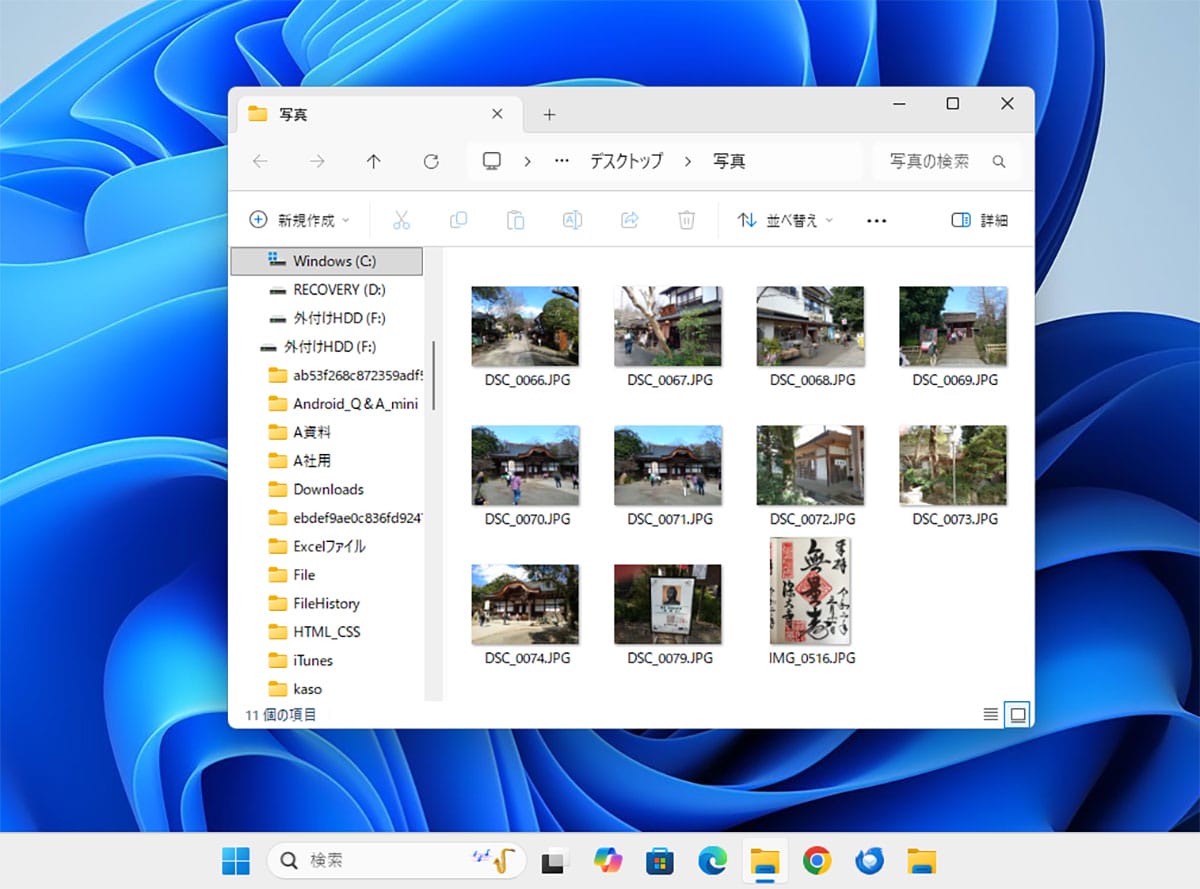The width and height of the screenshot is (1200, 889).
Task: Open the 新規作成 dropdown
Action: pyautogui.click(x=298, y=220)
